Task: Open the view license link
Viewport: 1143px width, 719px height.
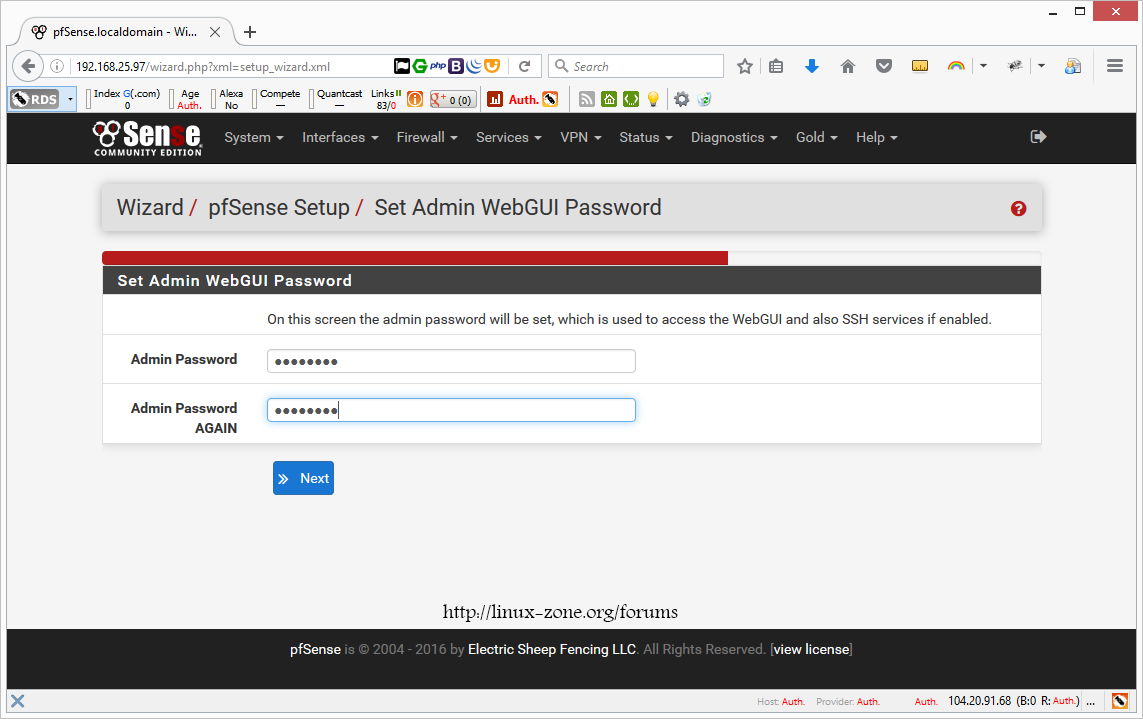Action: point(811,650)
